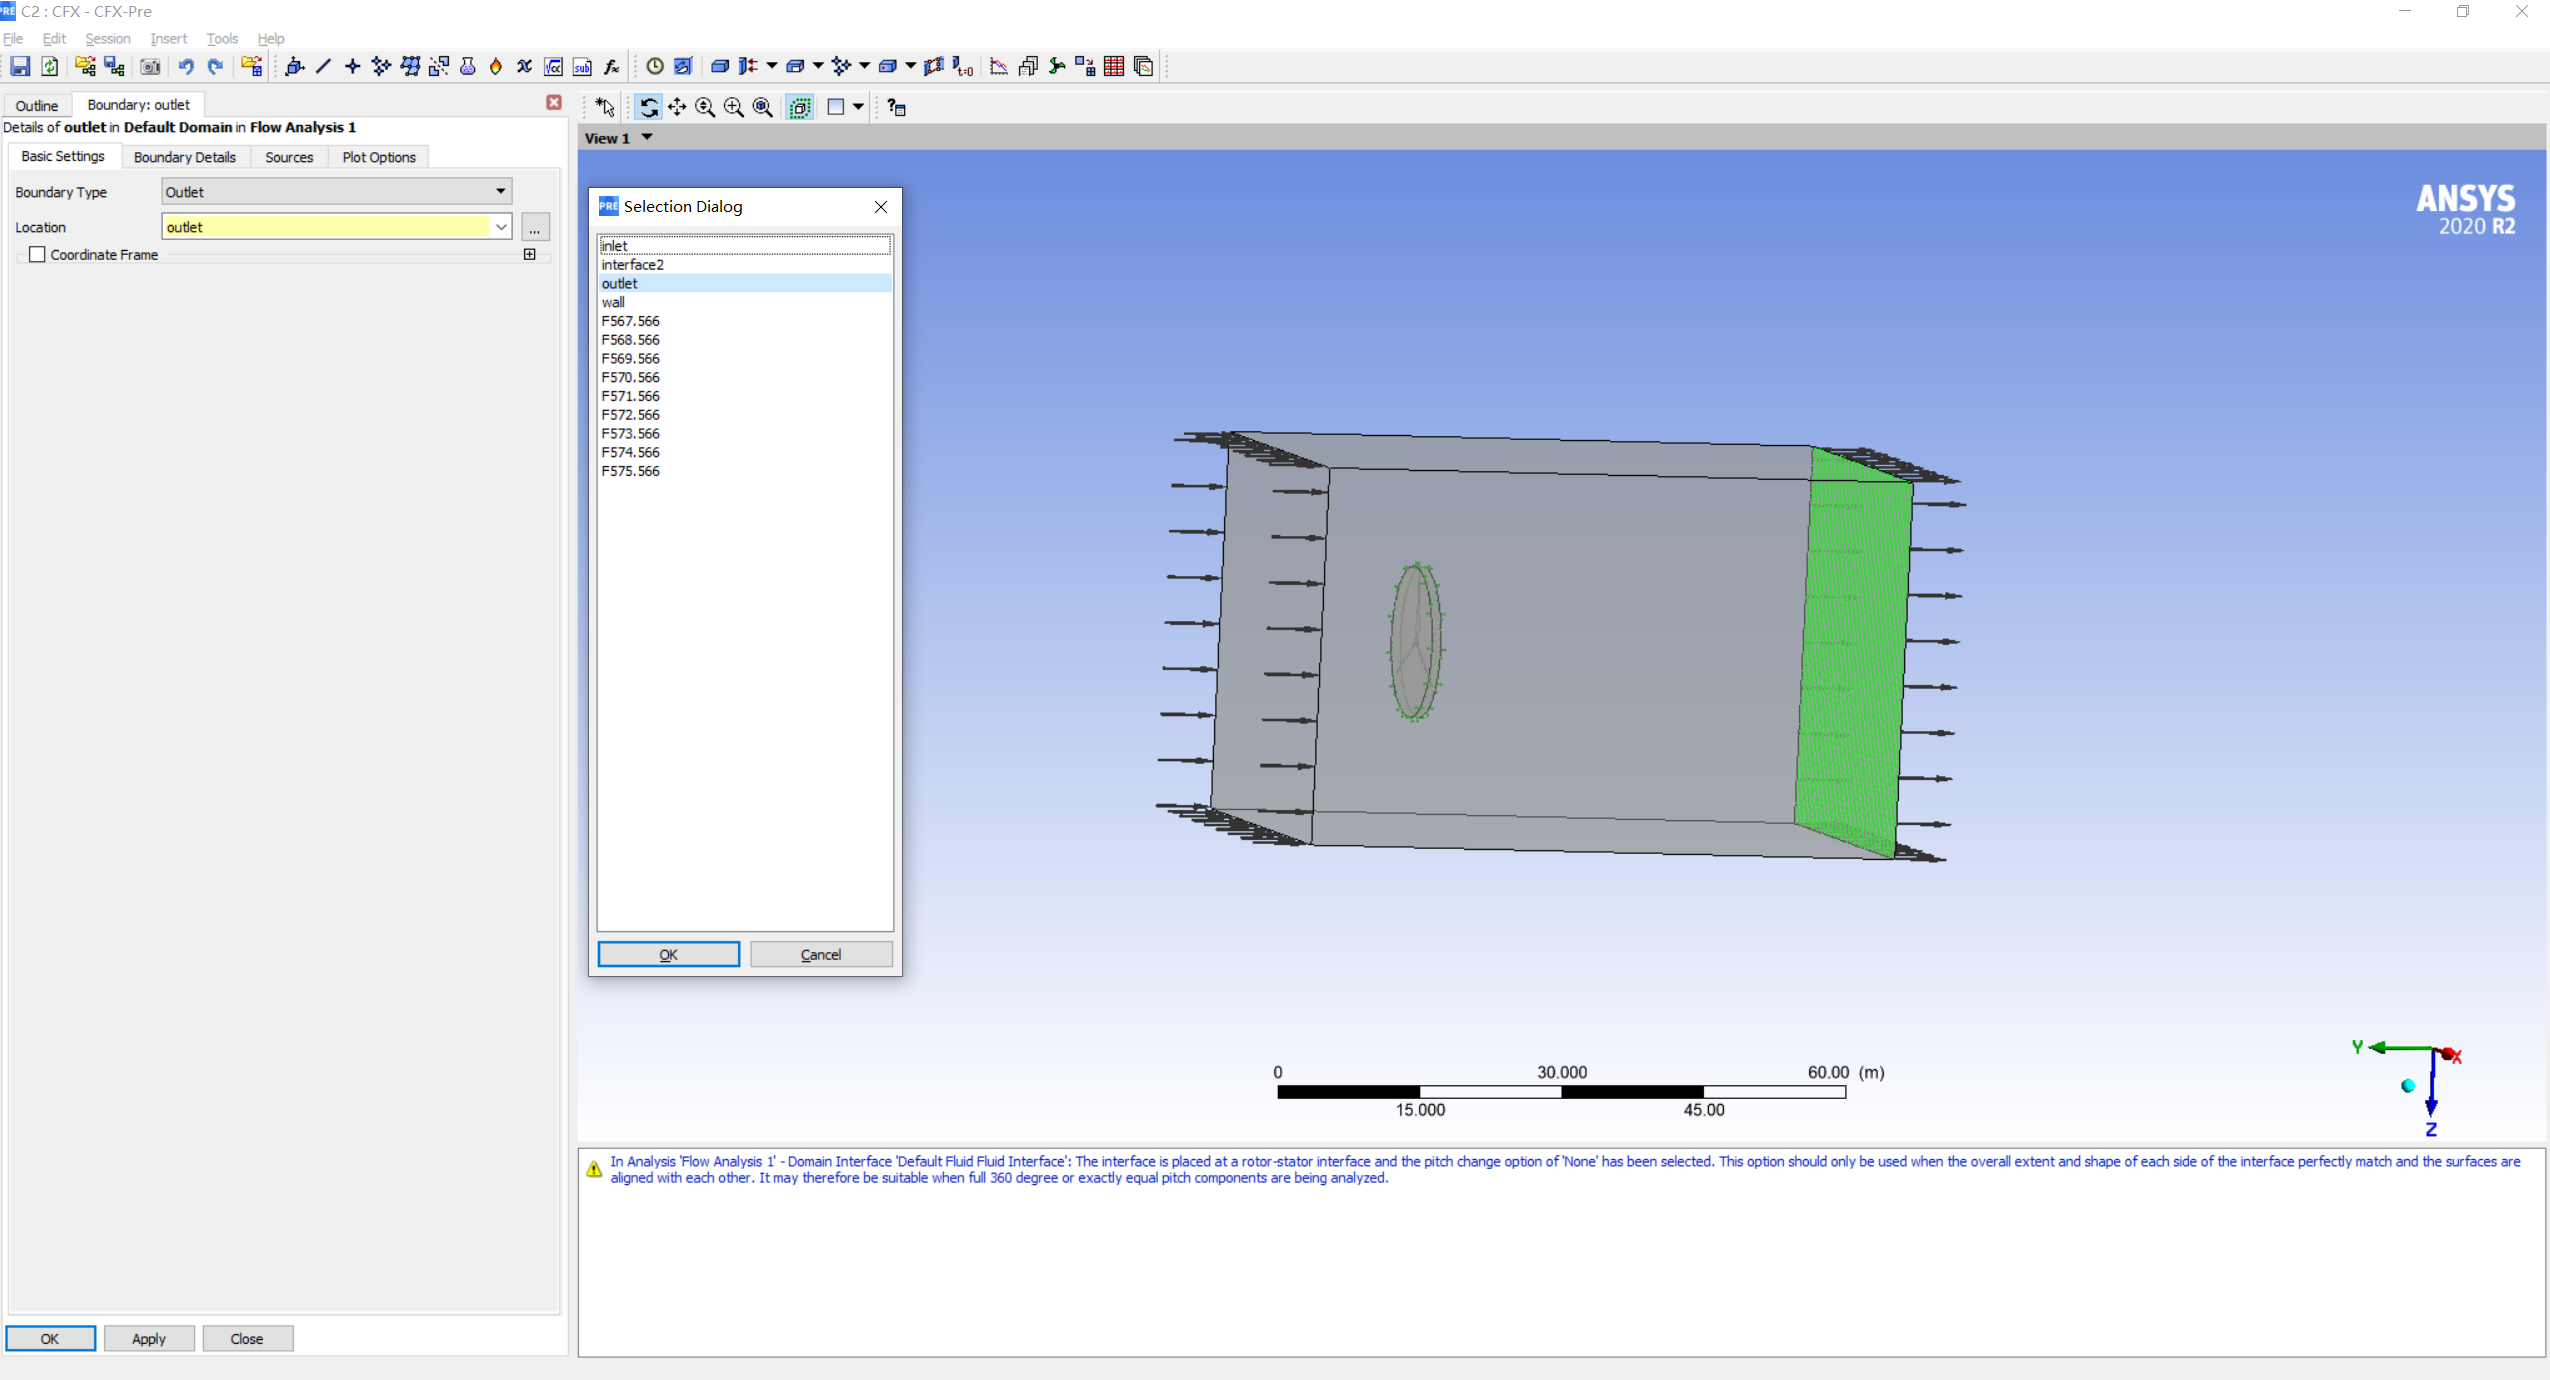Click the red grid table icon
This screenshot has height=1380, width=2550.
[x=1114, y=66]
